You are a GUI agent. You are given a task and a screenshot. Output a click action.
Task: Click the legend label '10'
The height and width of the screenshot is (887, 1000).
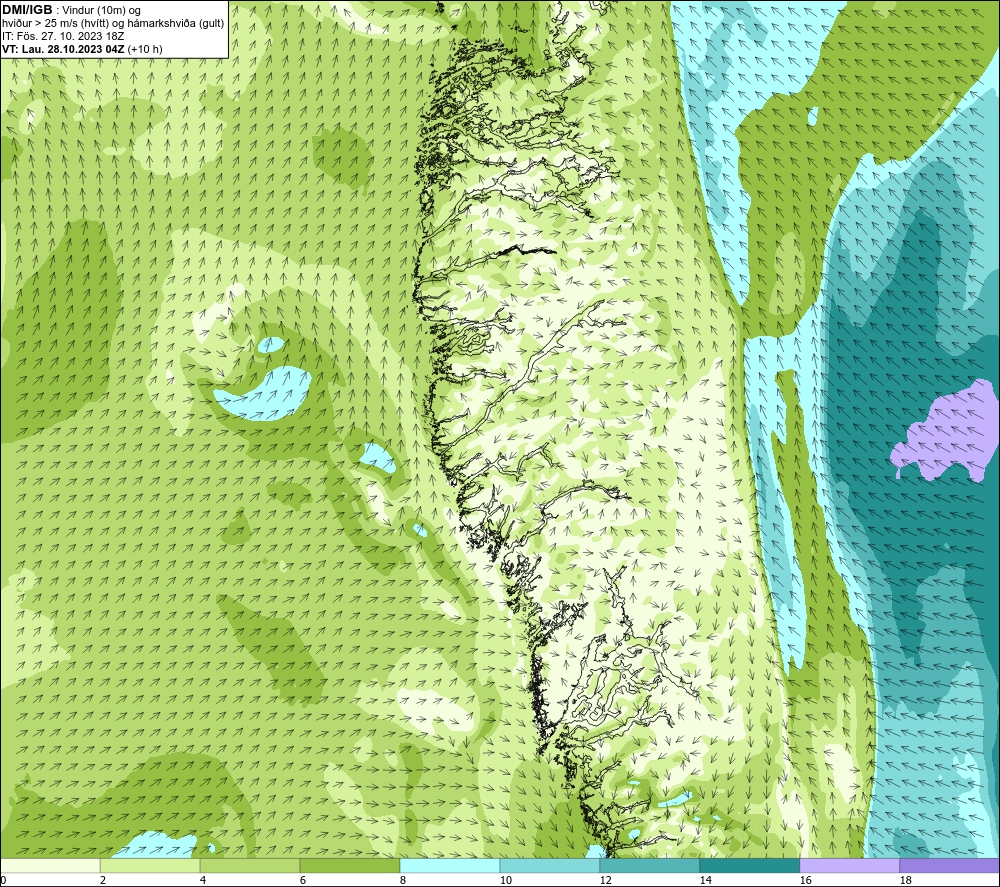[506, 881]
